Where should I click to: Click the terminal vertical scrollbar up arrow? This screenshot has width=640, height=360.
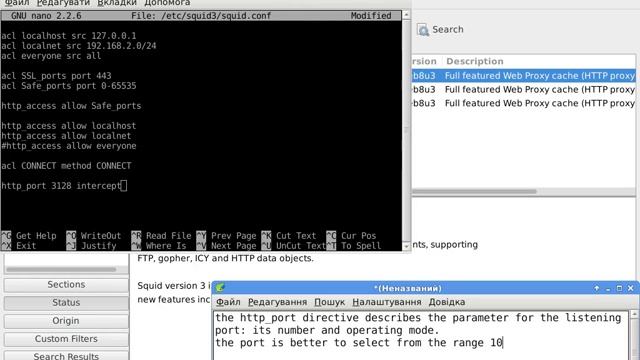pos(406,15)
